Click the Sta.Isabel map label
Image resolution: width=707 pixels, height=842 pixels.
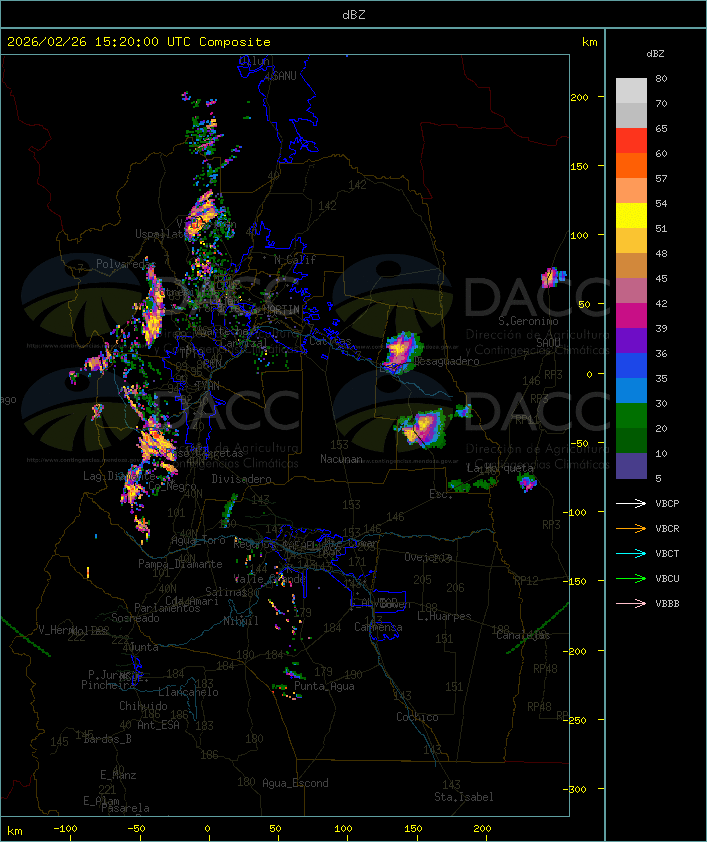click(x=464, y=797)
